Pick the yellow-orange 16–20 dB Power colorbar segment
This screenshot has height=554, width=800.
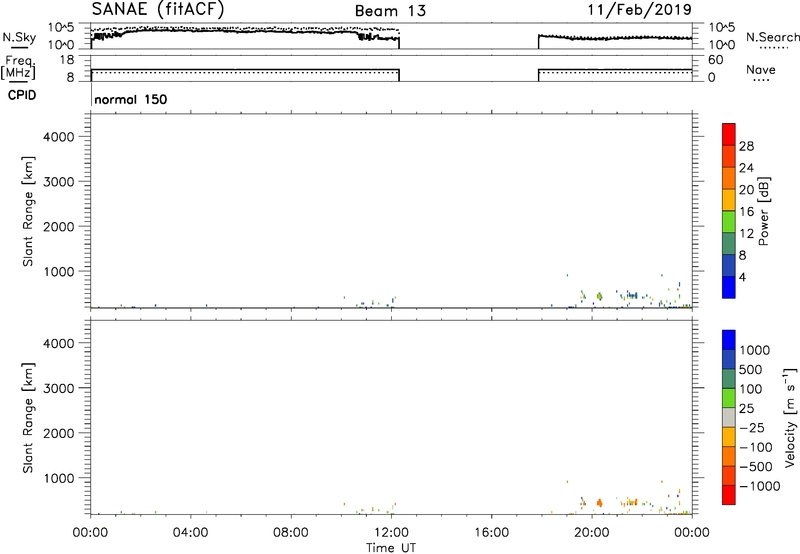[x=729, y=199]
